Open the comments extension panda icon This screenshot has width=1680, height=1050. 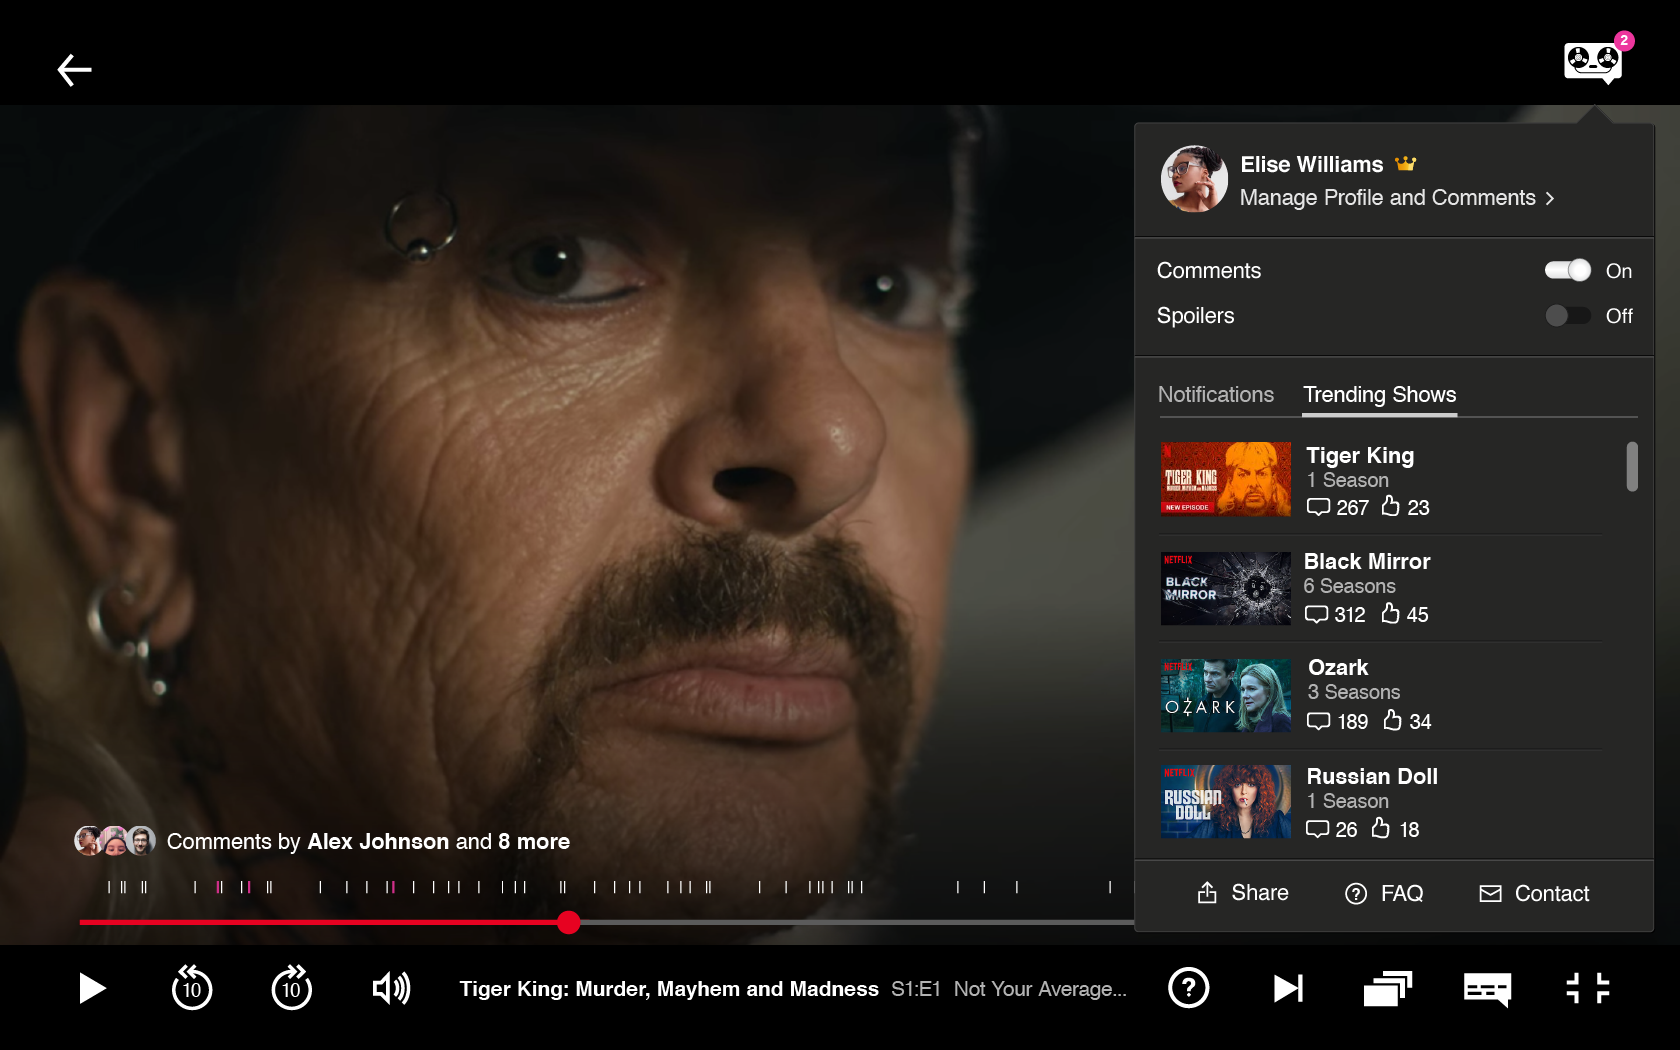pyautogui.click(x=1592, y=62)
